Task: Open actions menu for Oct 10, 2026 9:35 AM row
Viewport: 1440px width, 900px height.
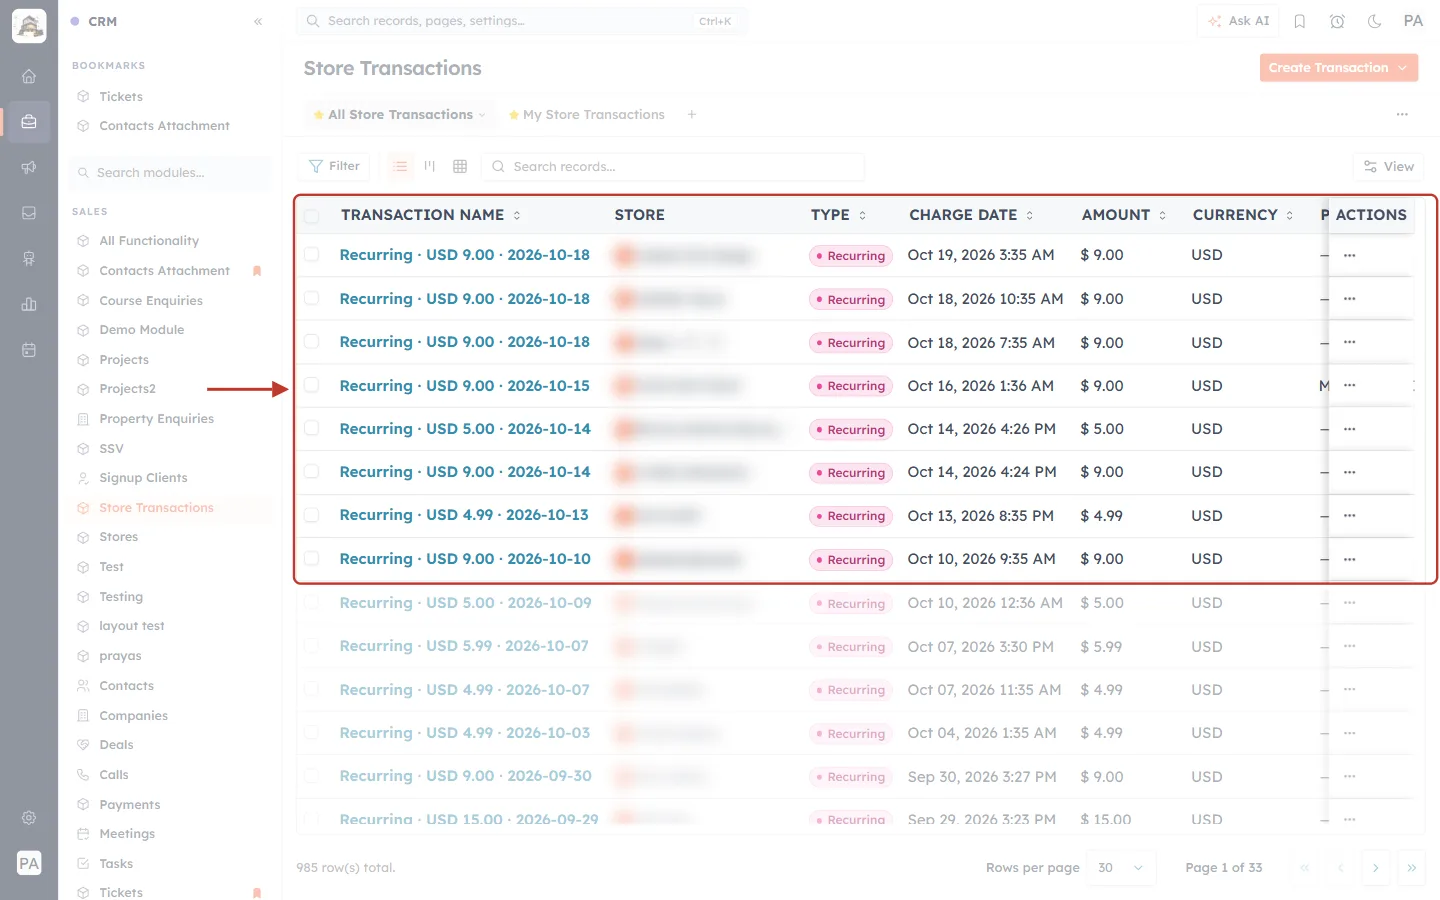Action: [1350, 559]
